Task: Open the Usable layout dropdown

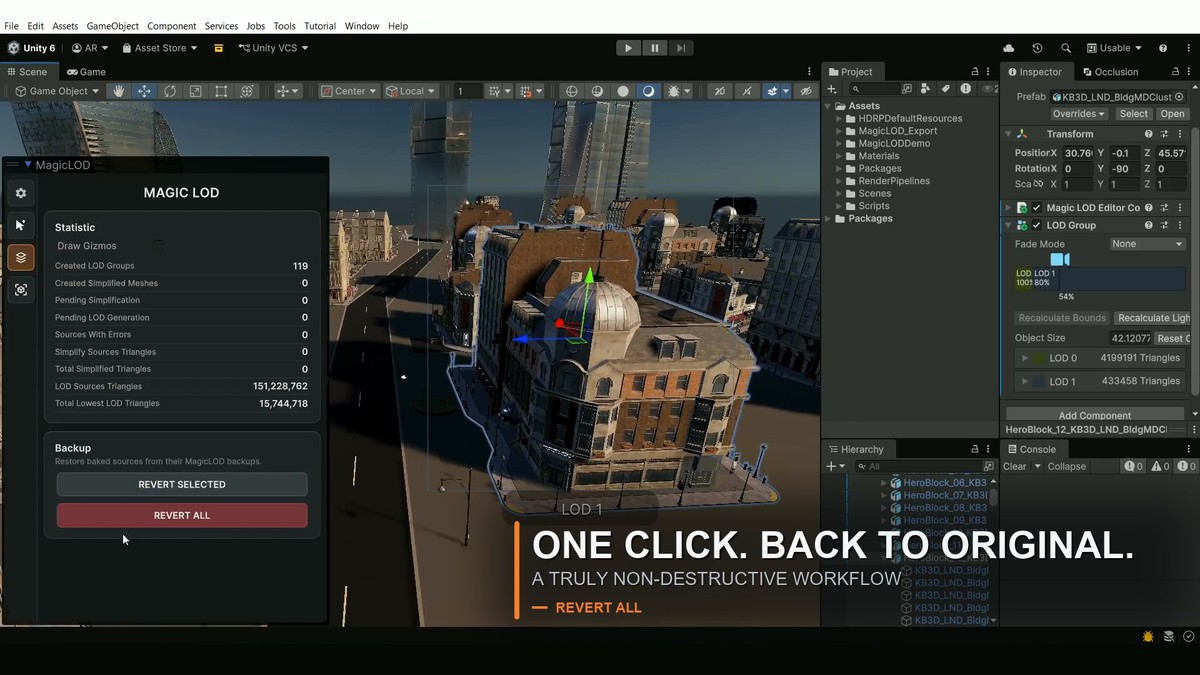Action: (1115, 48)
